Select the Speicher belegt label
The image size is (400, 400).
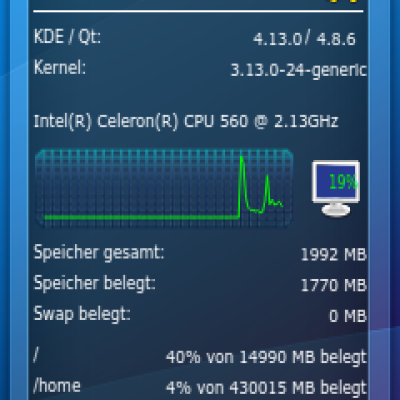pos(95,283)
